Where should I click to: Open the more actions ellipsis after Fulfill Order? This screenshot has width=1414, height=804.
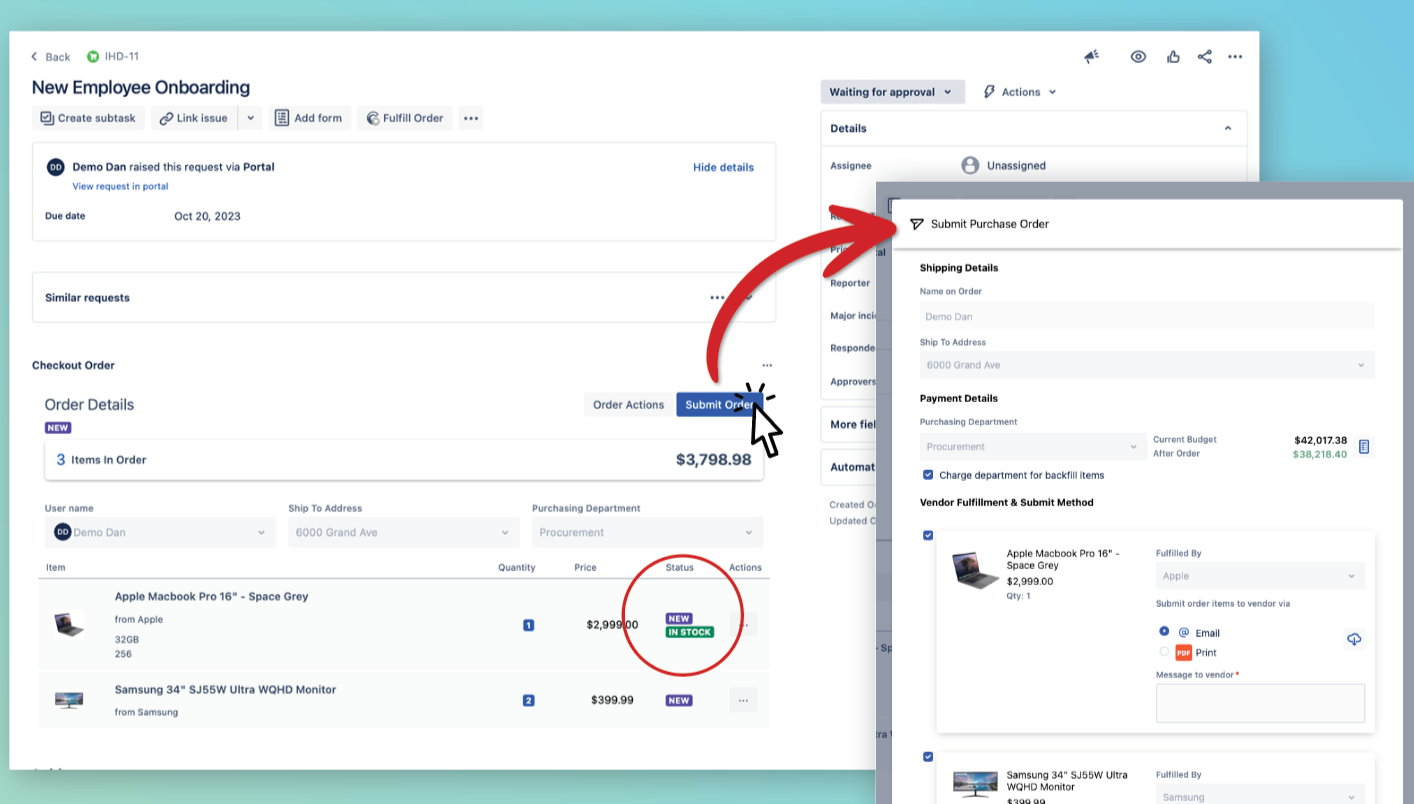click(471, 118)
